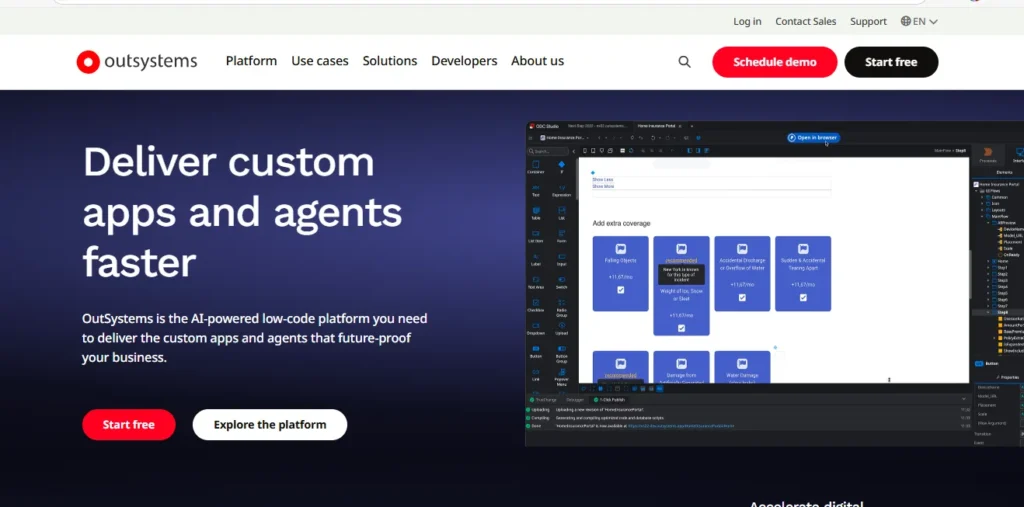The height and width of the screenshot is (507, 1024).
Task: Open the About us menu
Action: point(537,61)
